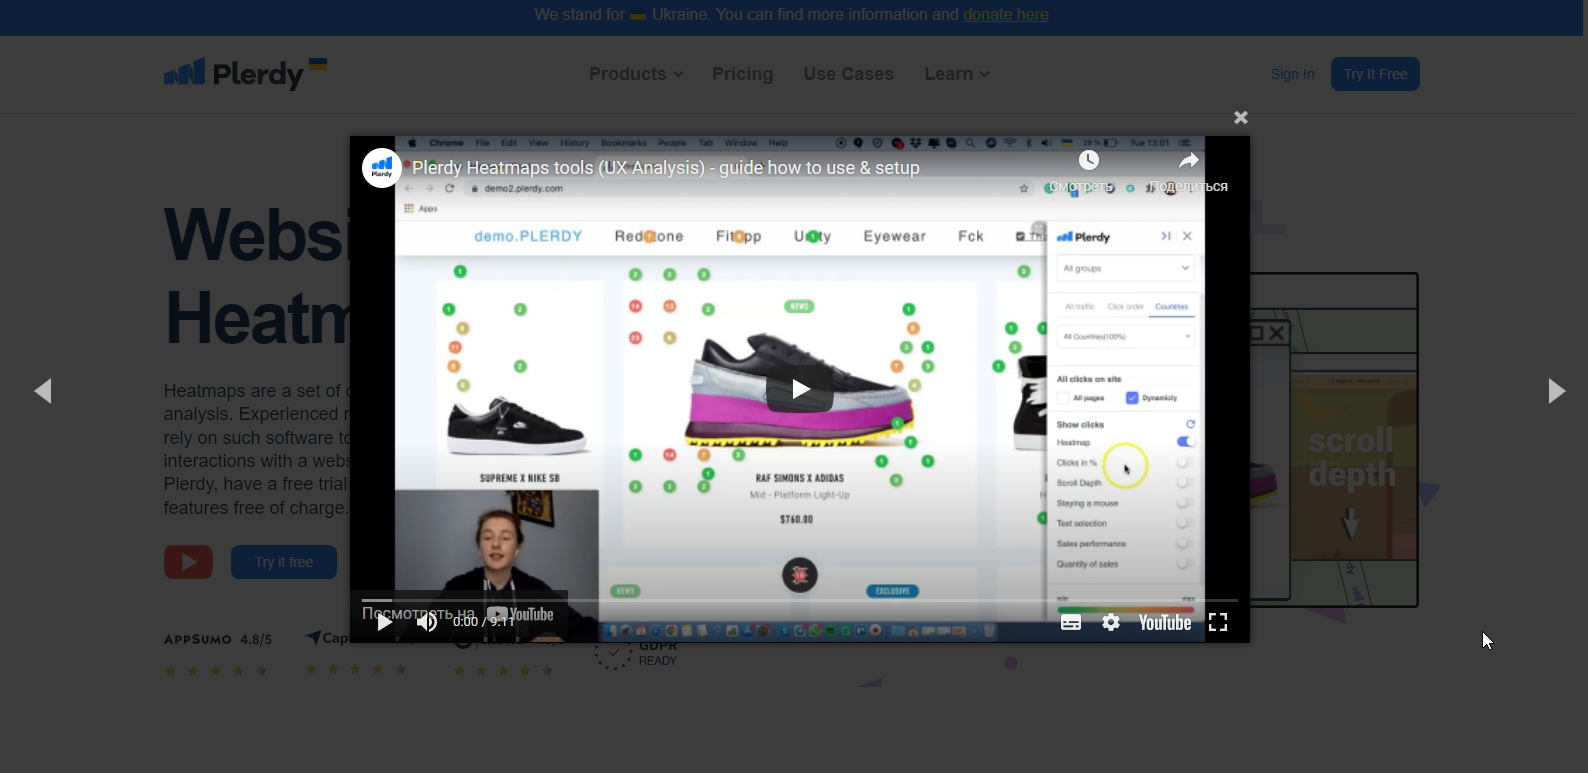Image resolution: width=1588 pixels, height=773 pixels.
Task: Click the red YouTube play button on page
Action: (188, 562)
